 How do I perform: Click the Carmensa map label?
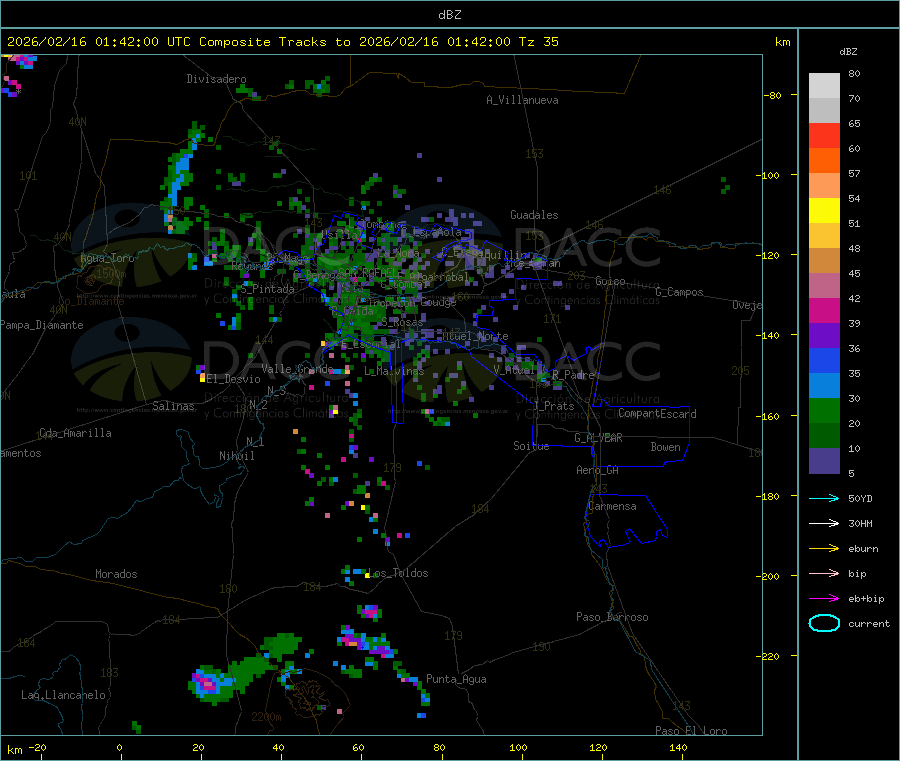tap(612, 506)
